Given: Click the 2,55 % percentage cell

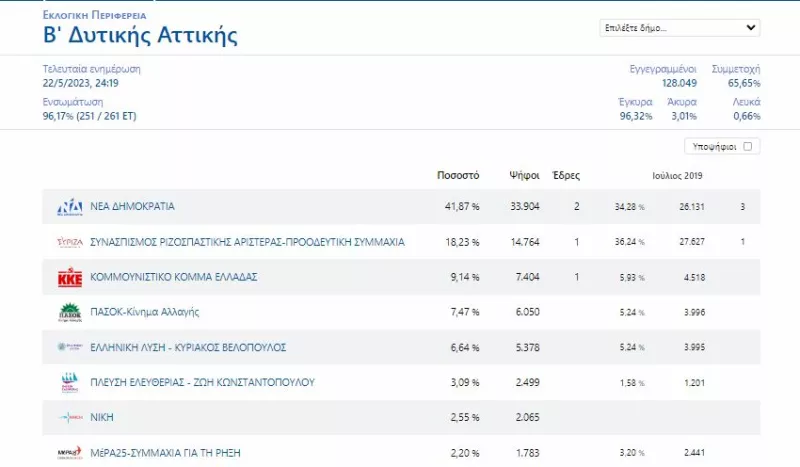Looking at the screenshot, I should (x=465, y=417).
